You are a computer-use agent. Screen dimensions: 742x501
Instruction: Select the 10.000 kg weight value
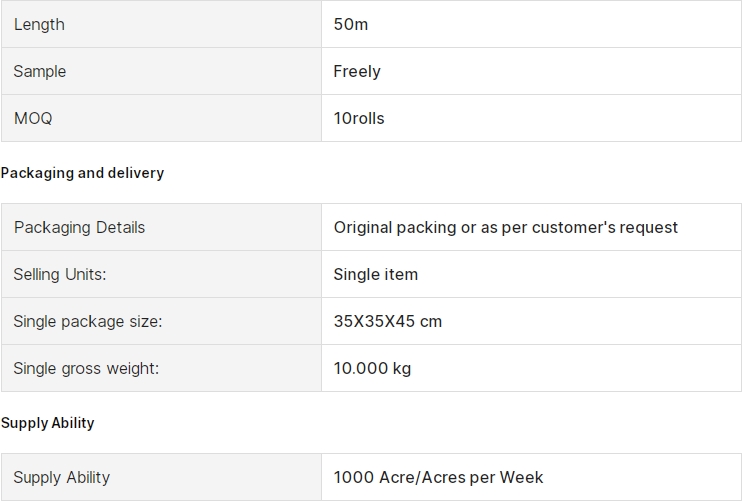click(x=372, y=368)
